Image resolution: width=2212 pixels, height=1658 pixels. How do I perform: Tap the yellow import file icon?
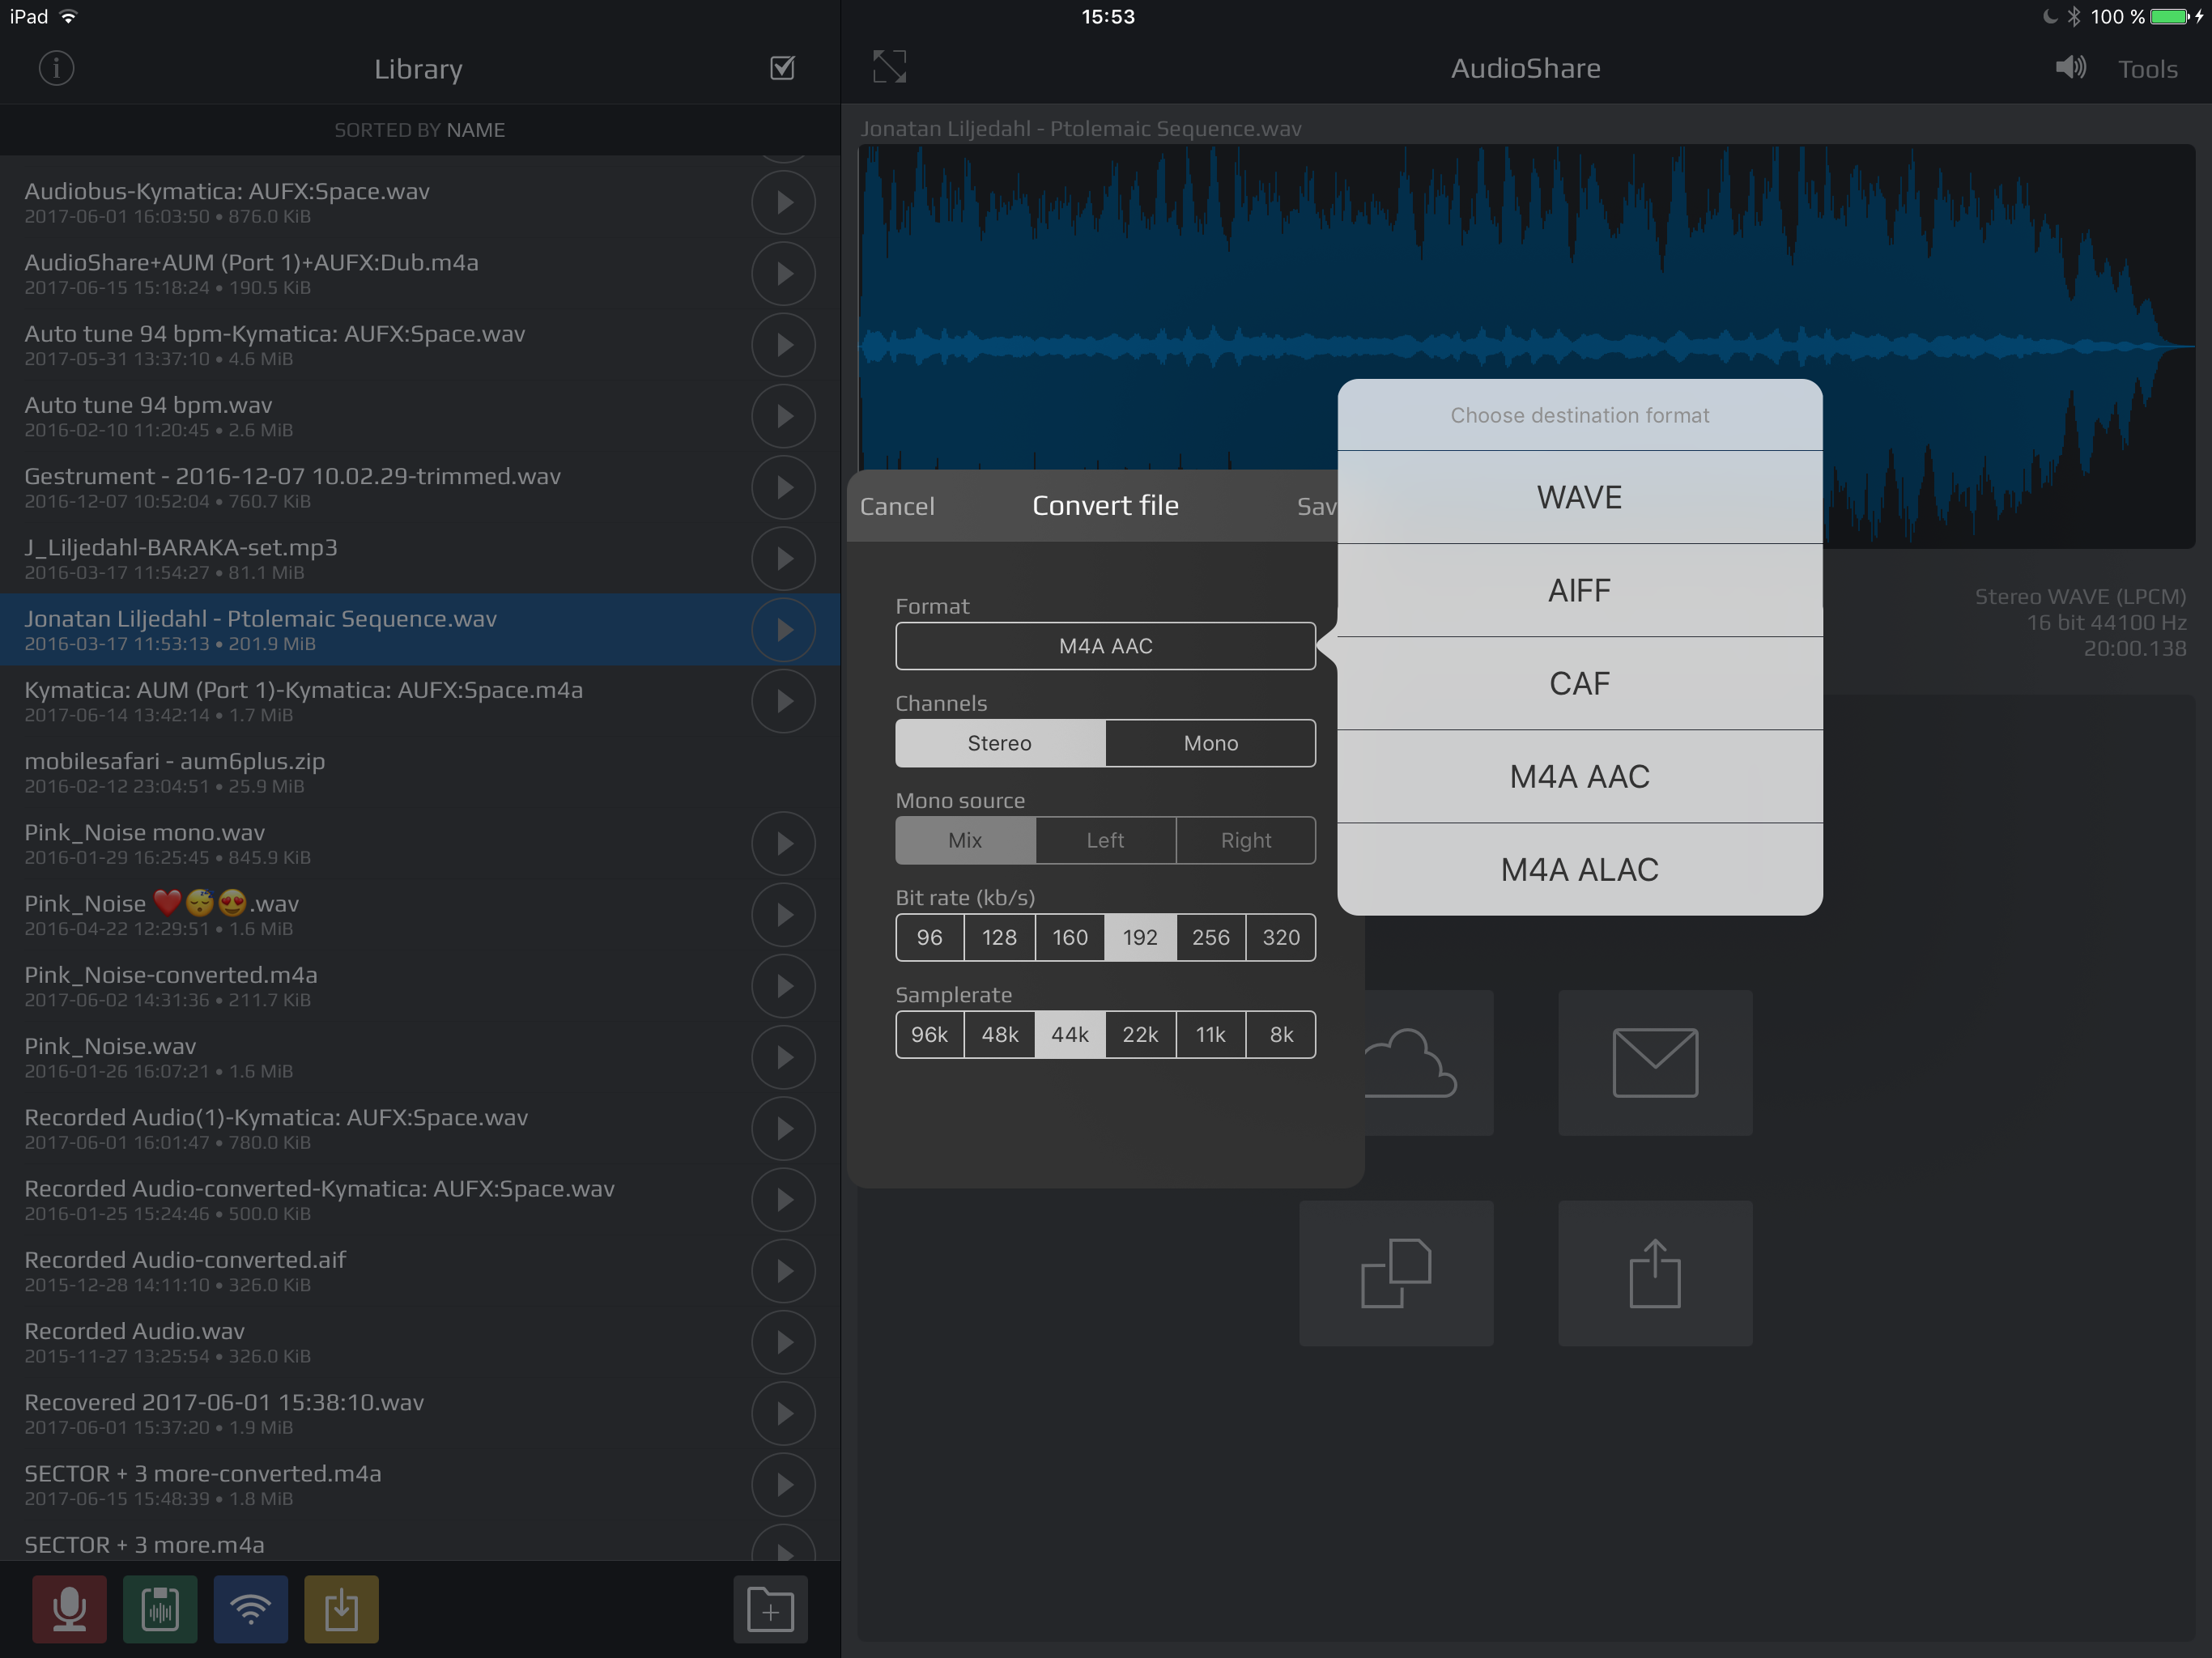click(341, 1609)
